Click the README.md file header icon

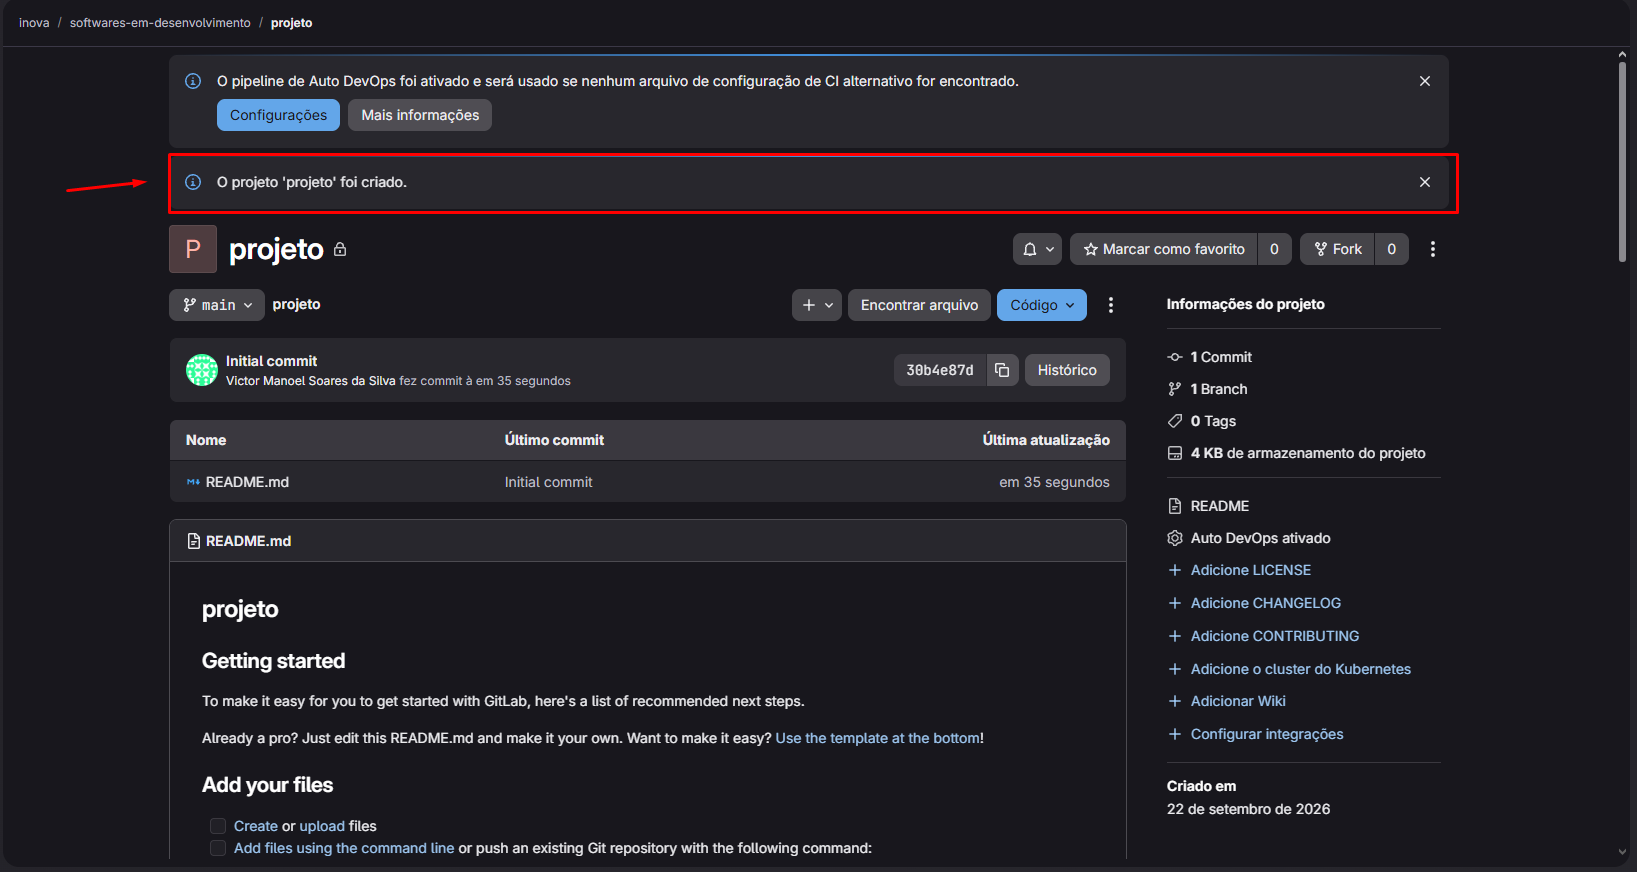click(194, 541)
